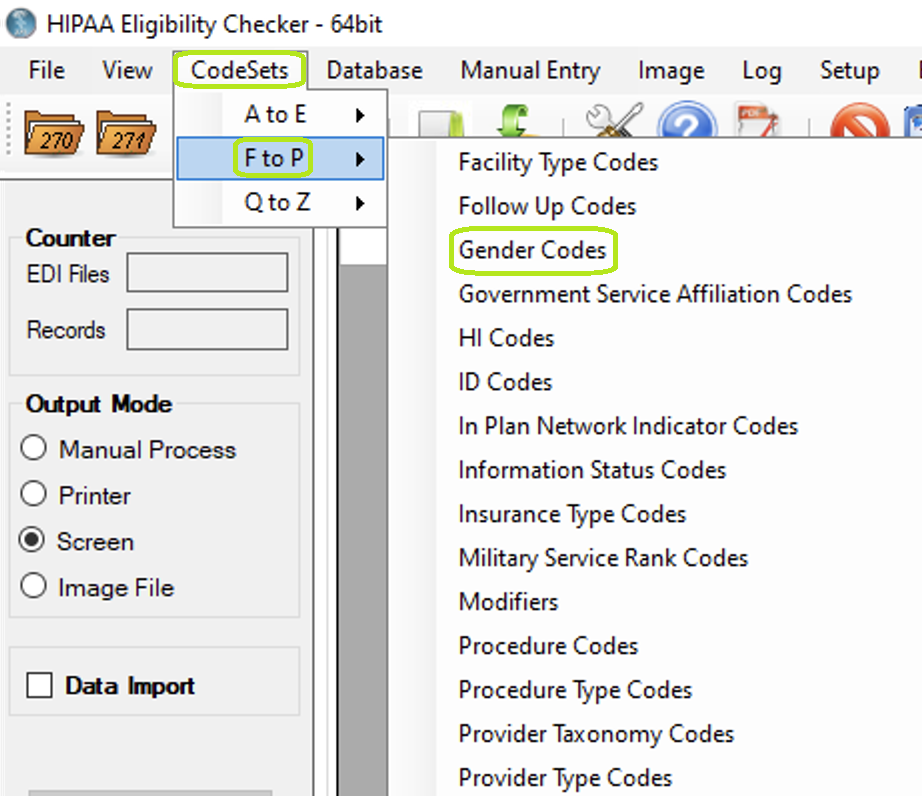Enable the Data Import checkbox
The height and width of the screenshot is (796, 922).
[x=39, y=685]
